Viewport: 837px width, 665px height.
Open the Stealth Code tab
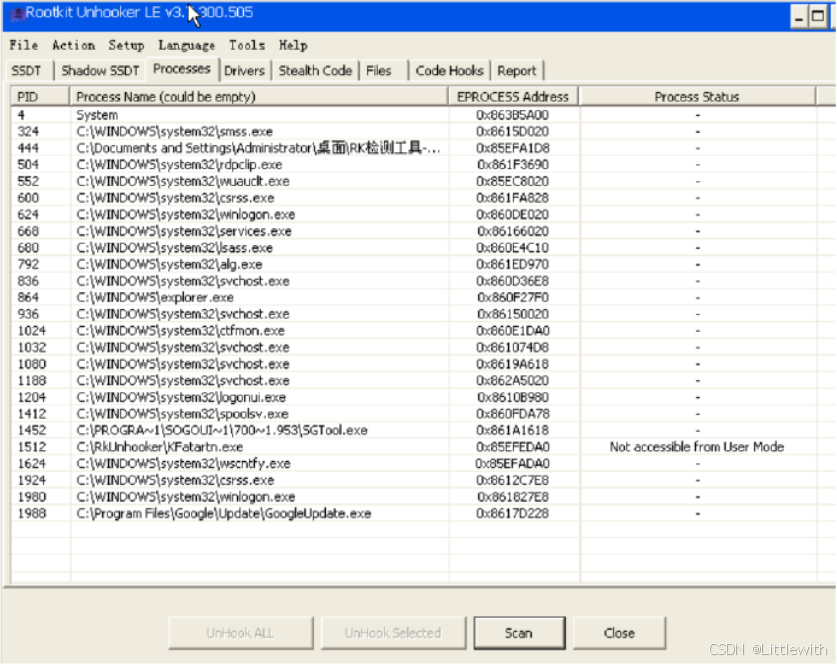coord(315,70)
